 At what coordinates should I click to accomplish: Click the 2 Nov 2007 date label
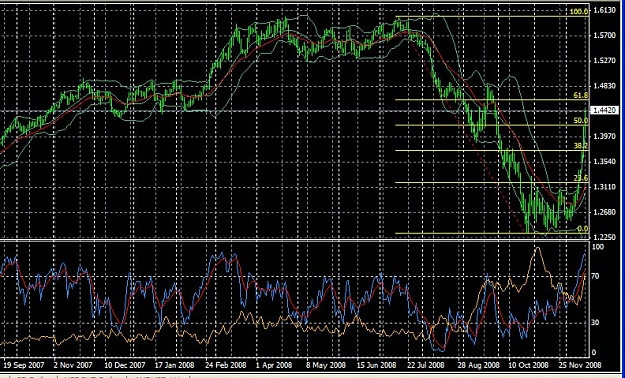[x=73, y=365]
